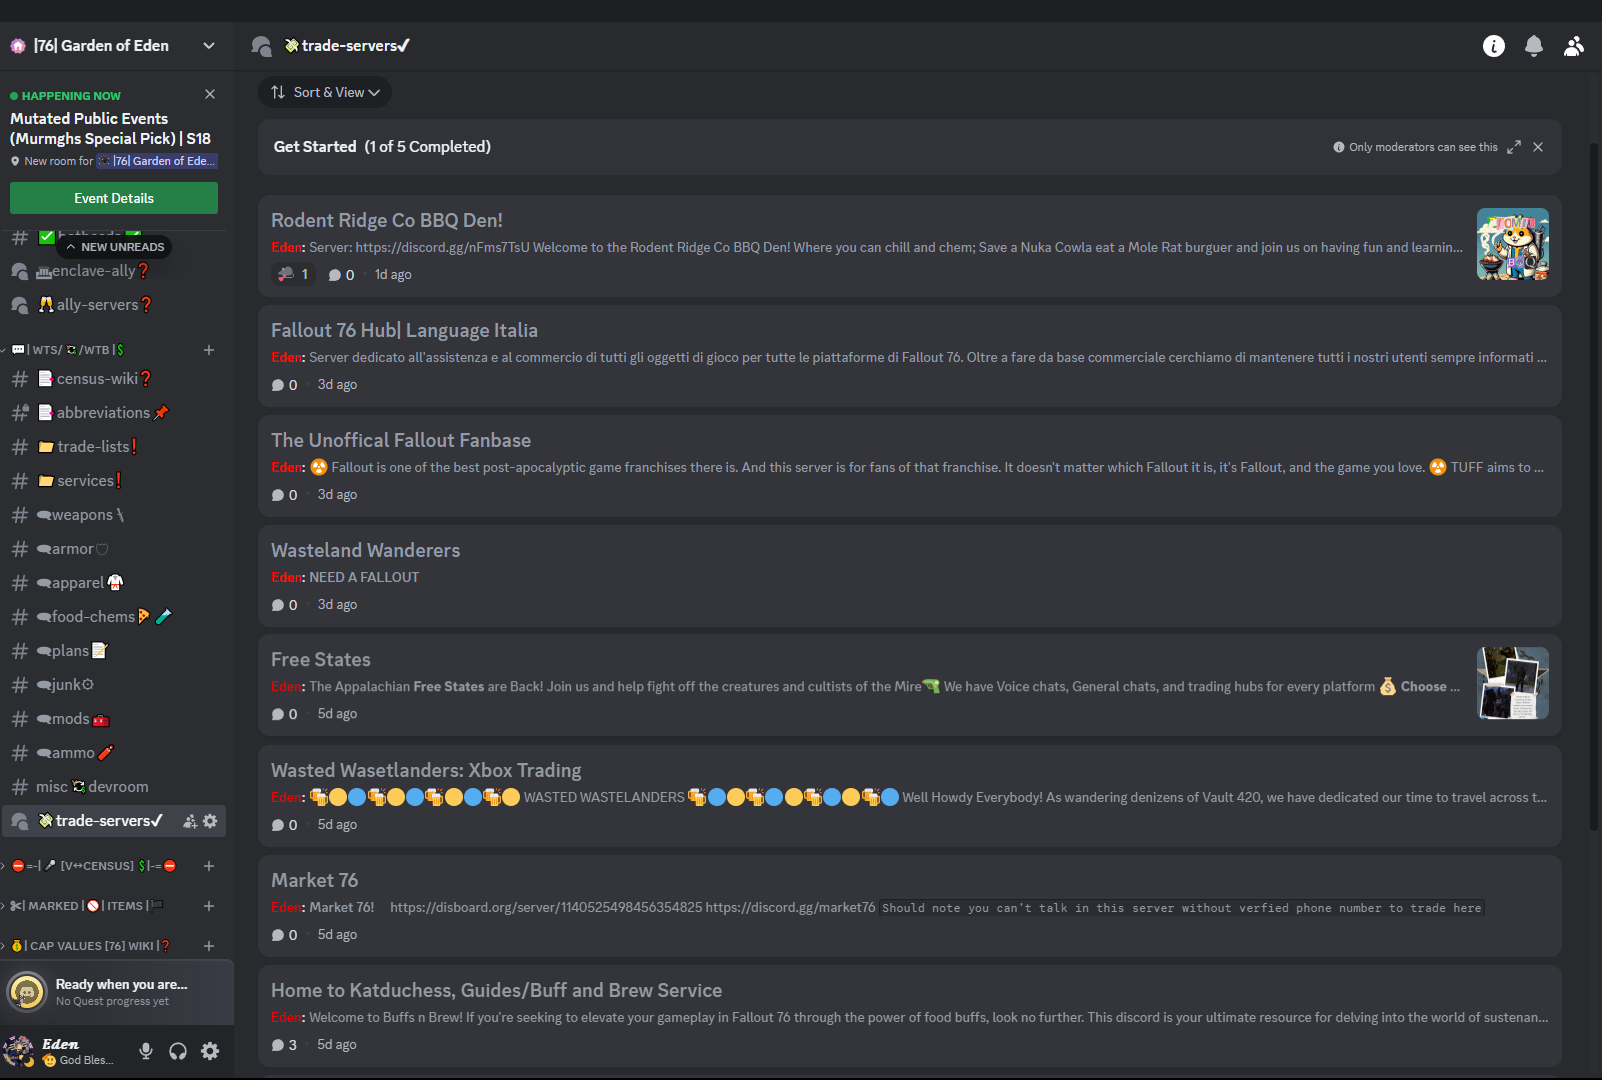1602x1080 pixels.
Task: Expand the CAP VALUES [76] WIKI category
Action: tap(87, 946)
